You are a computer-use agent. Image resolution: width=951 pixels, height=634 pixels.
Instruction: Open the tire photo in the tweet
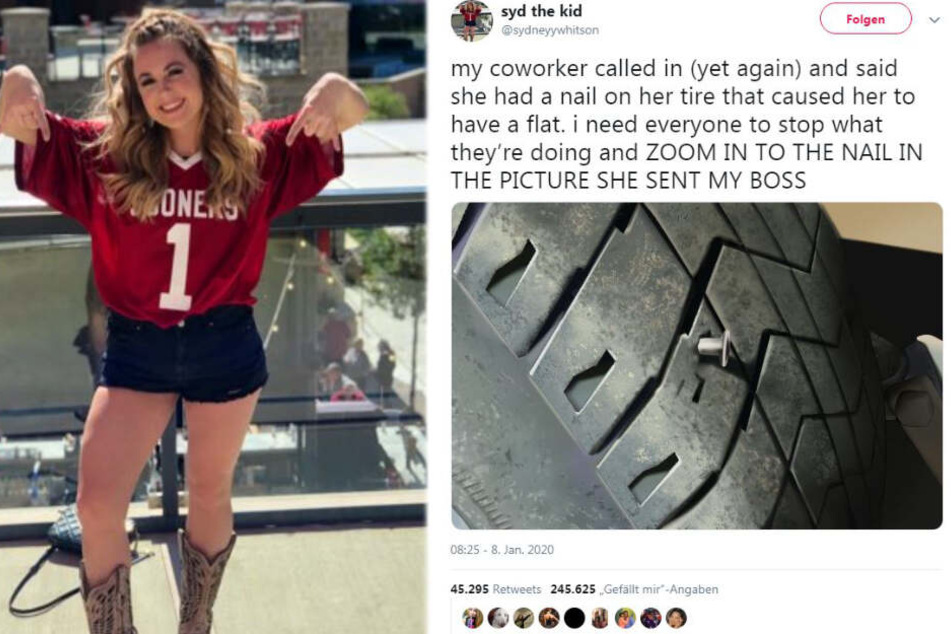(x=697, y=365)
